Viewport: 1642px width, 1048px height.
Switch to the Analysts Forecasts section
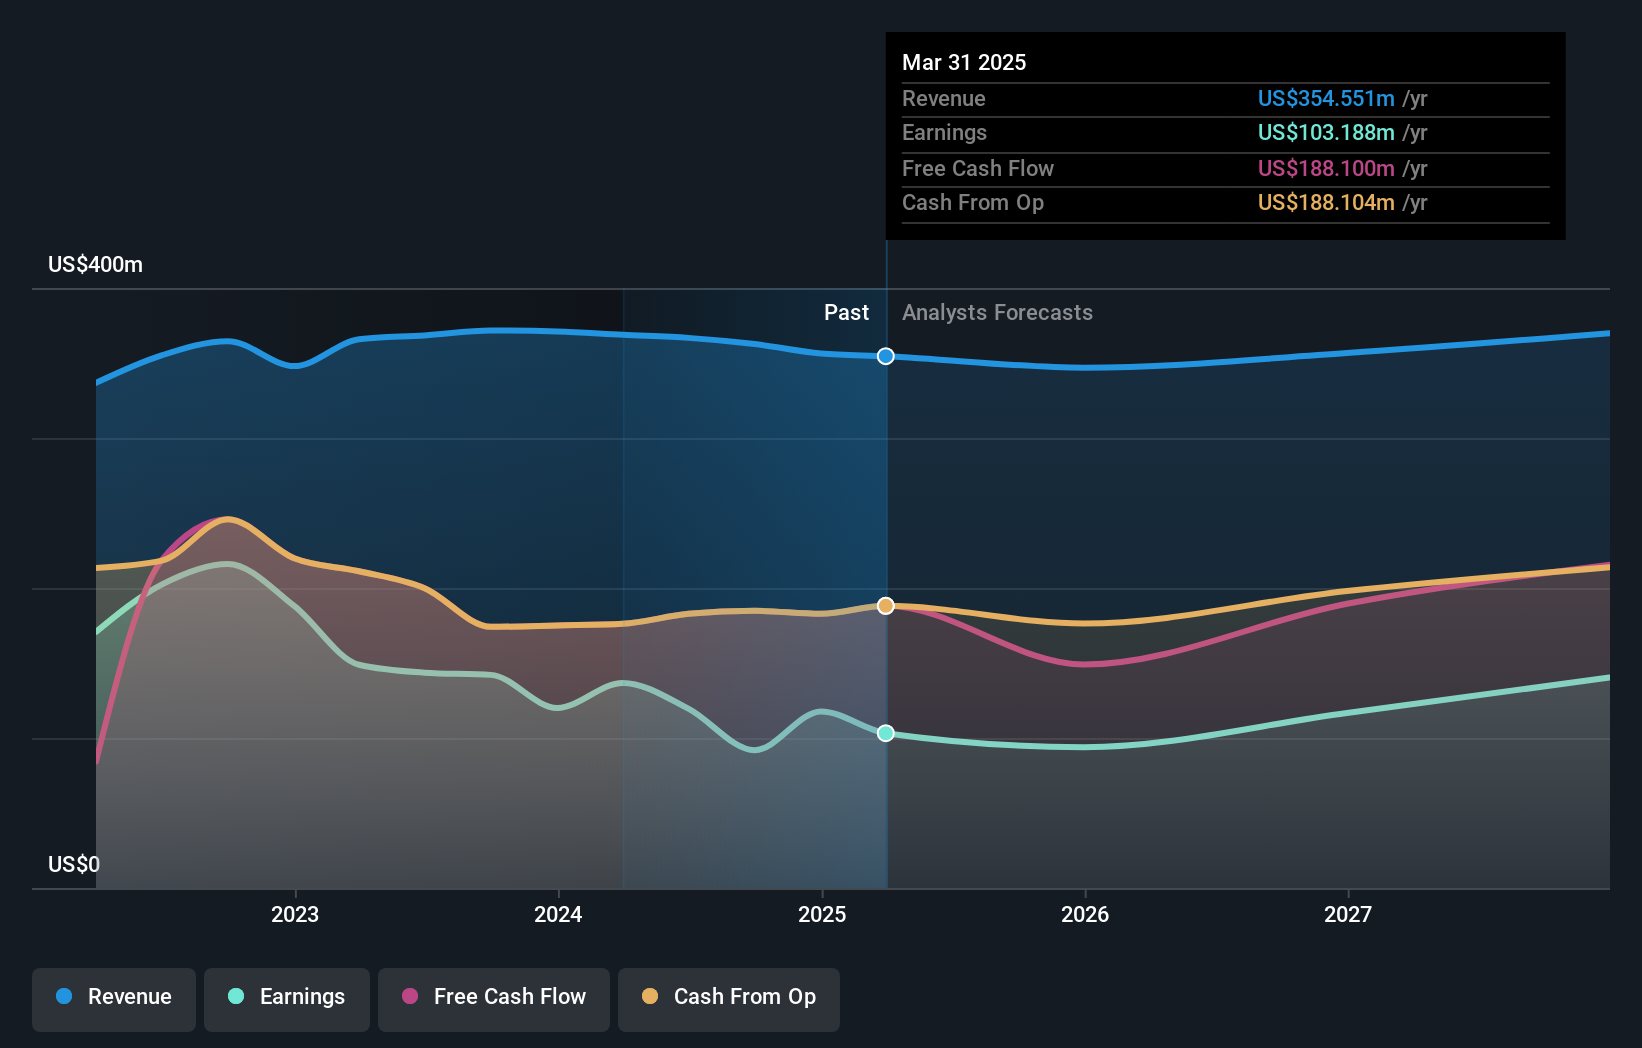point(996,312)
